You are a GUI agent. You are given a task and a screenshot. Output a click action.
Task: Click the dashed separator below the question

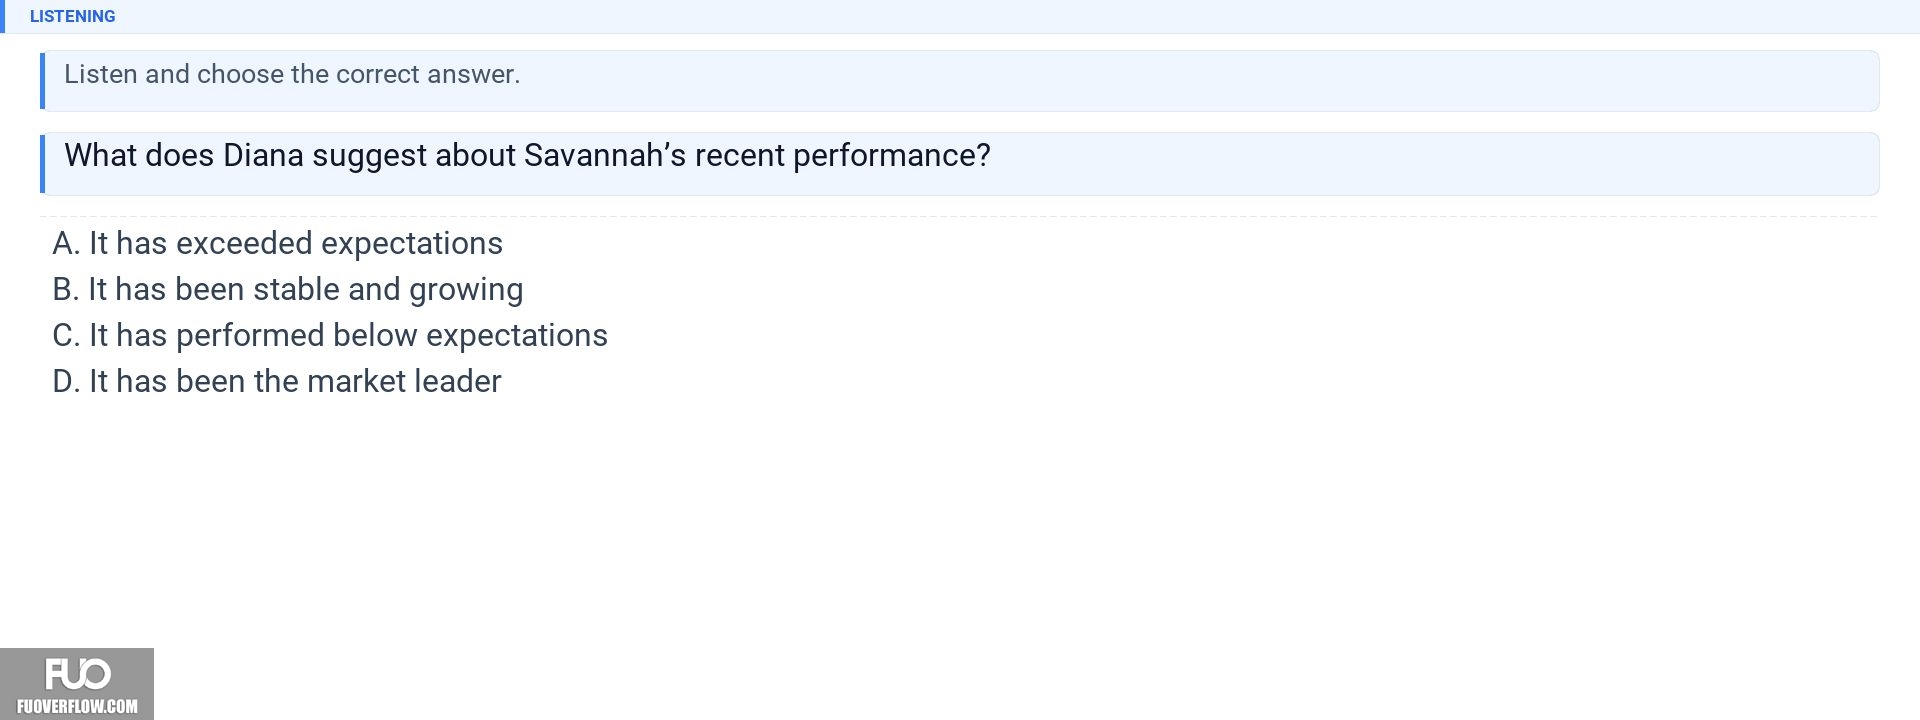click(959, 216)
